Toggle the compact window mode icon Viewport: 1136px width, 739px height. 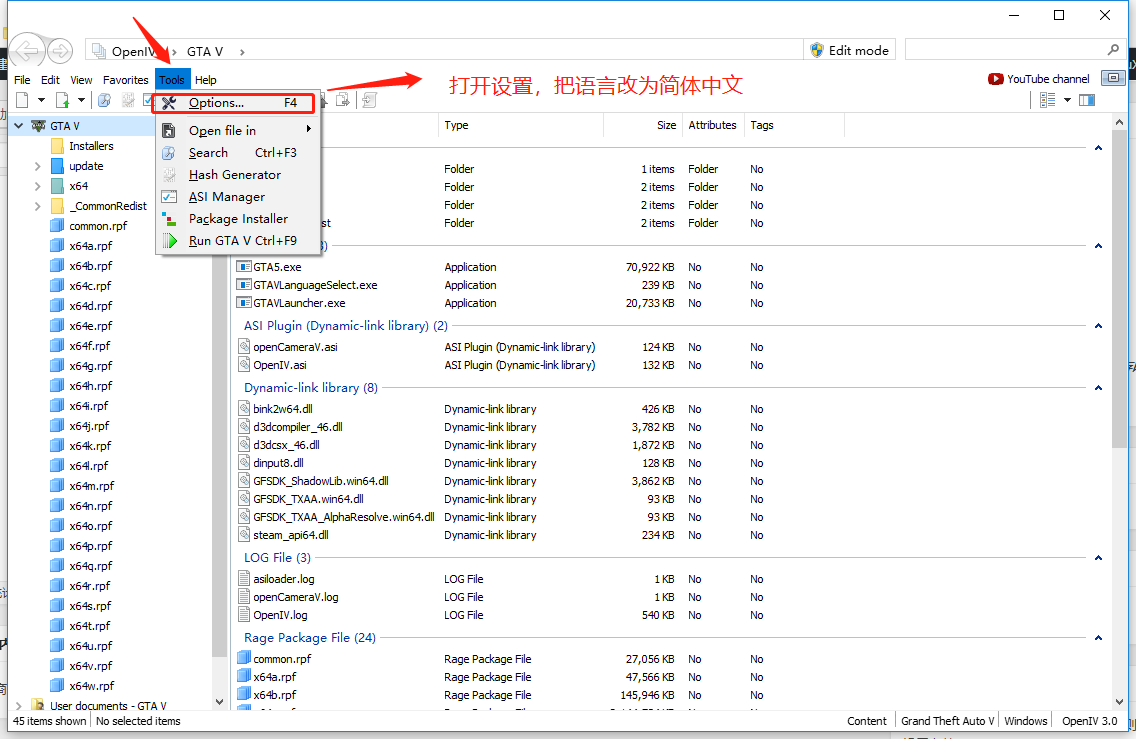pyautogui.click(x=1114, y=78)
